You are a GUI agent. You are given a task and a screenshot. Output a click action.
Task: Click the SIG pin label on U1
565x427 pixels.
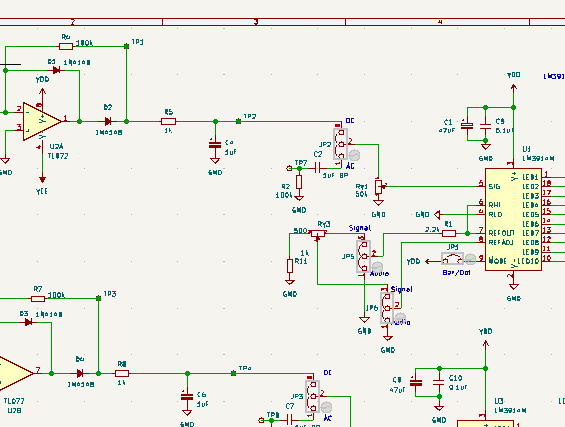pos(494,187)
